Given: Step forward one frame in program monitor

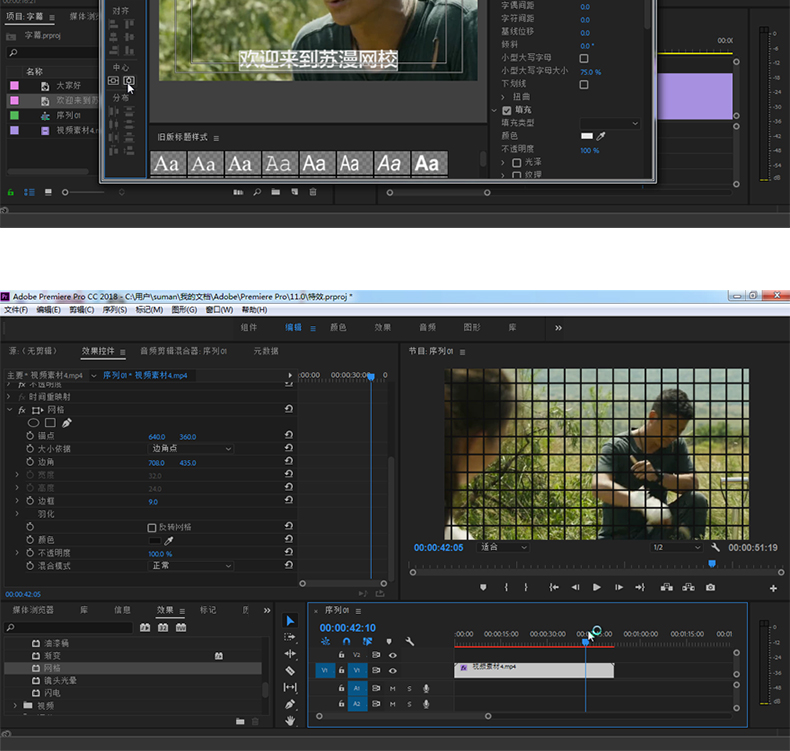Looking at the screenshot, I should pyautogui.click(x=619, y=587).
